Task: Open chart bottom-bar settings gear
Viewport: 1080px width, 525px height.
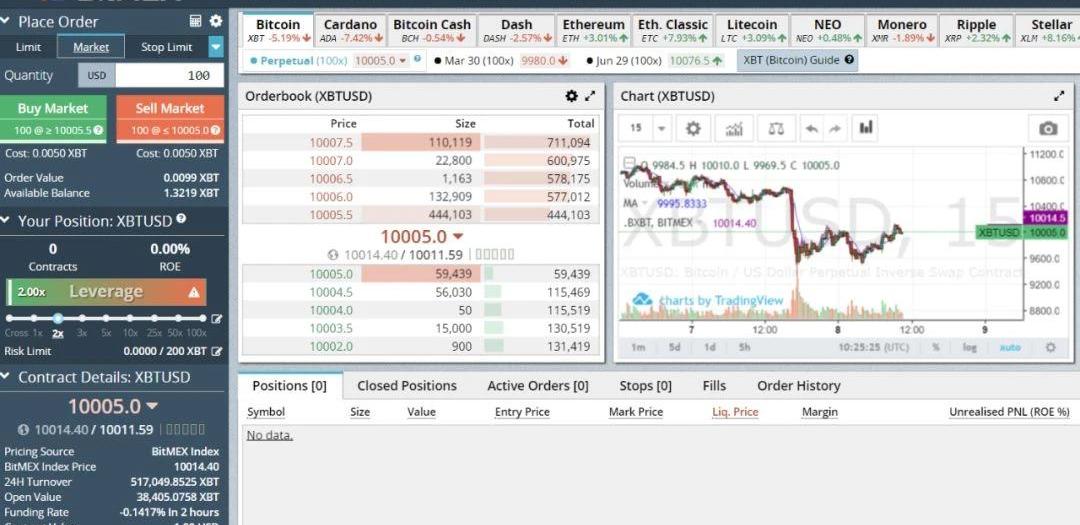Action: [1050, 347]
